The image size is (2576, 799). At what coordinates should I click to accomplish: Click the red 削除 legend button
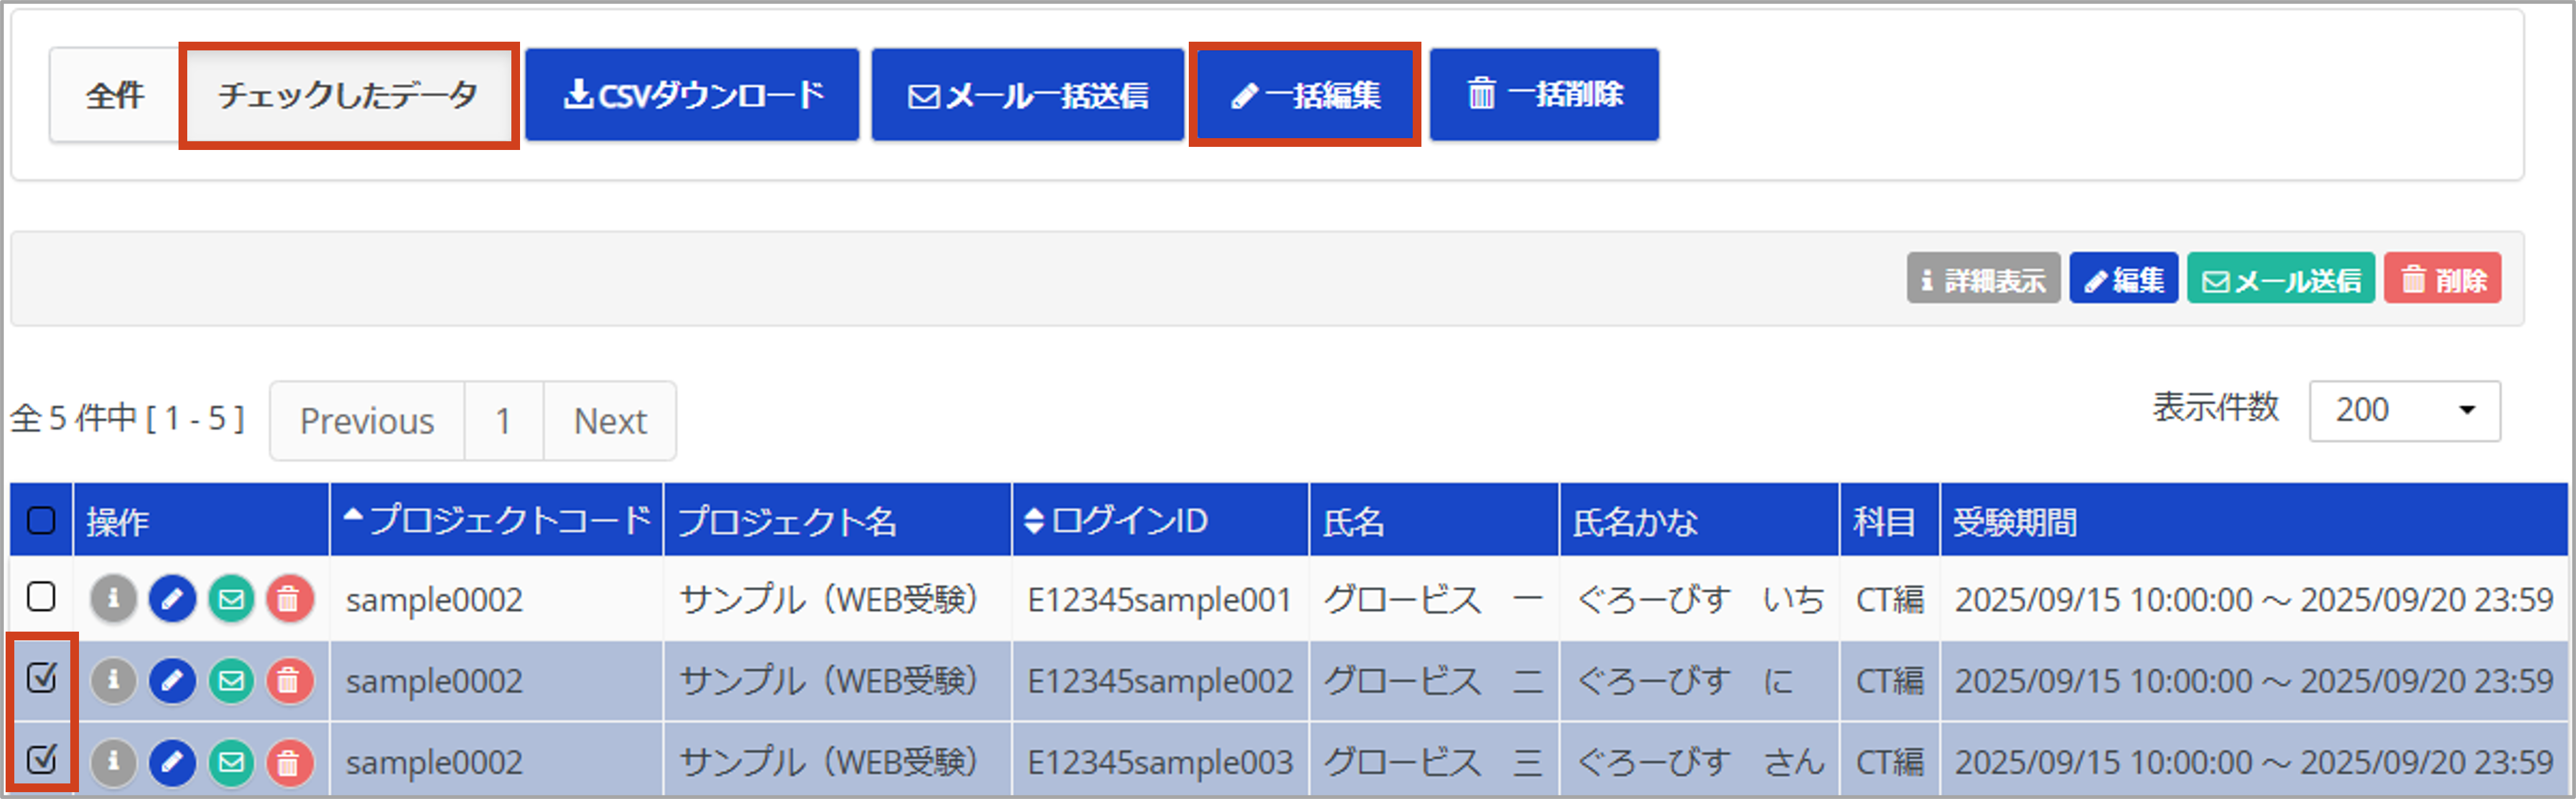[2442, 279]
